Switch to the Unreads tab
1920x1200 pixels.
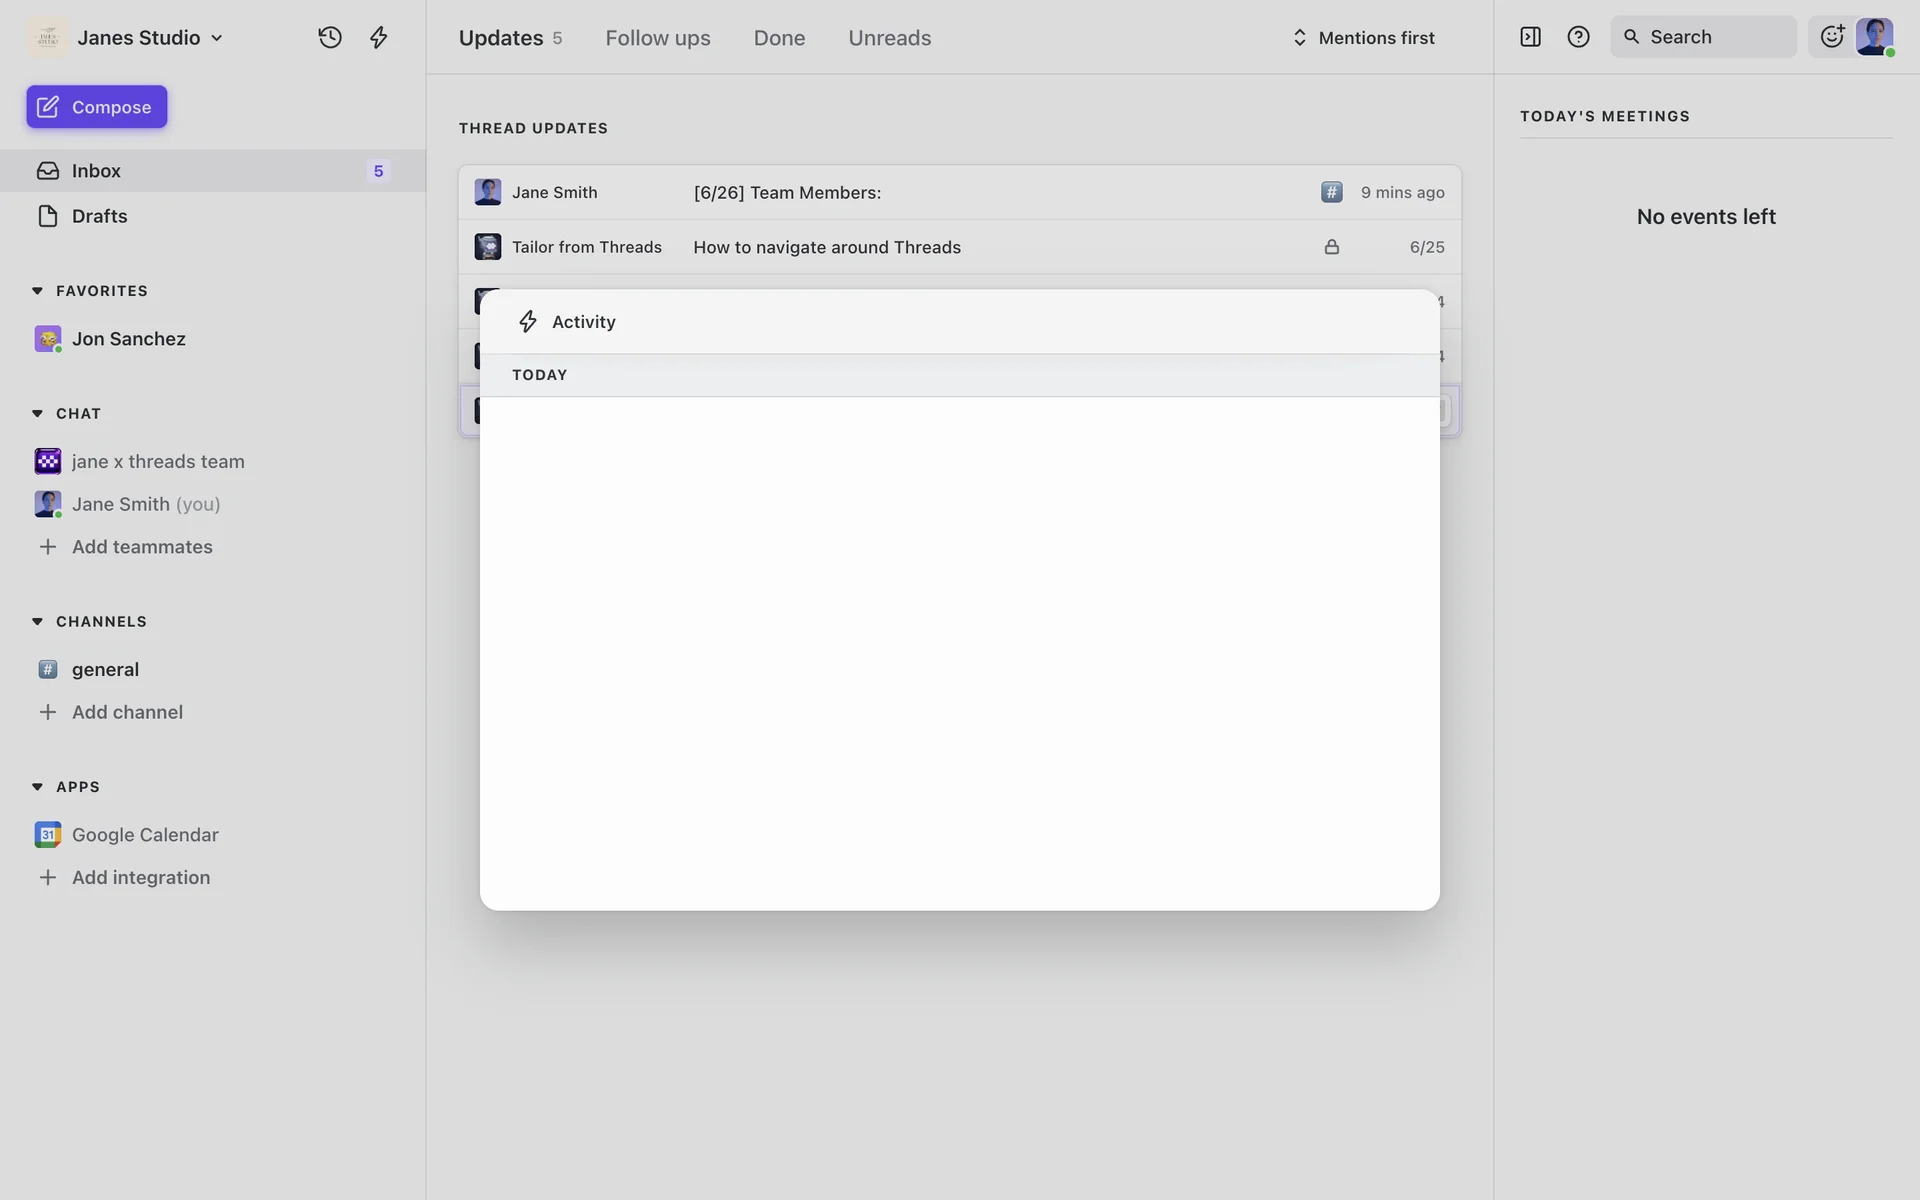[889, 37]
